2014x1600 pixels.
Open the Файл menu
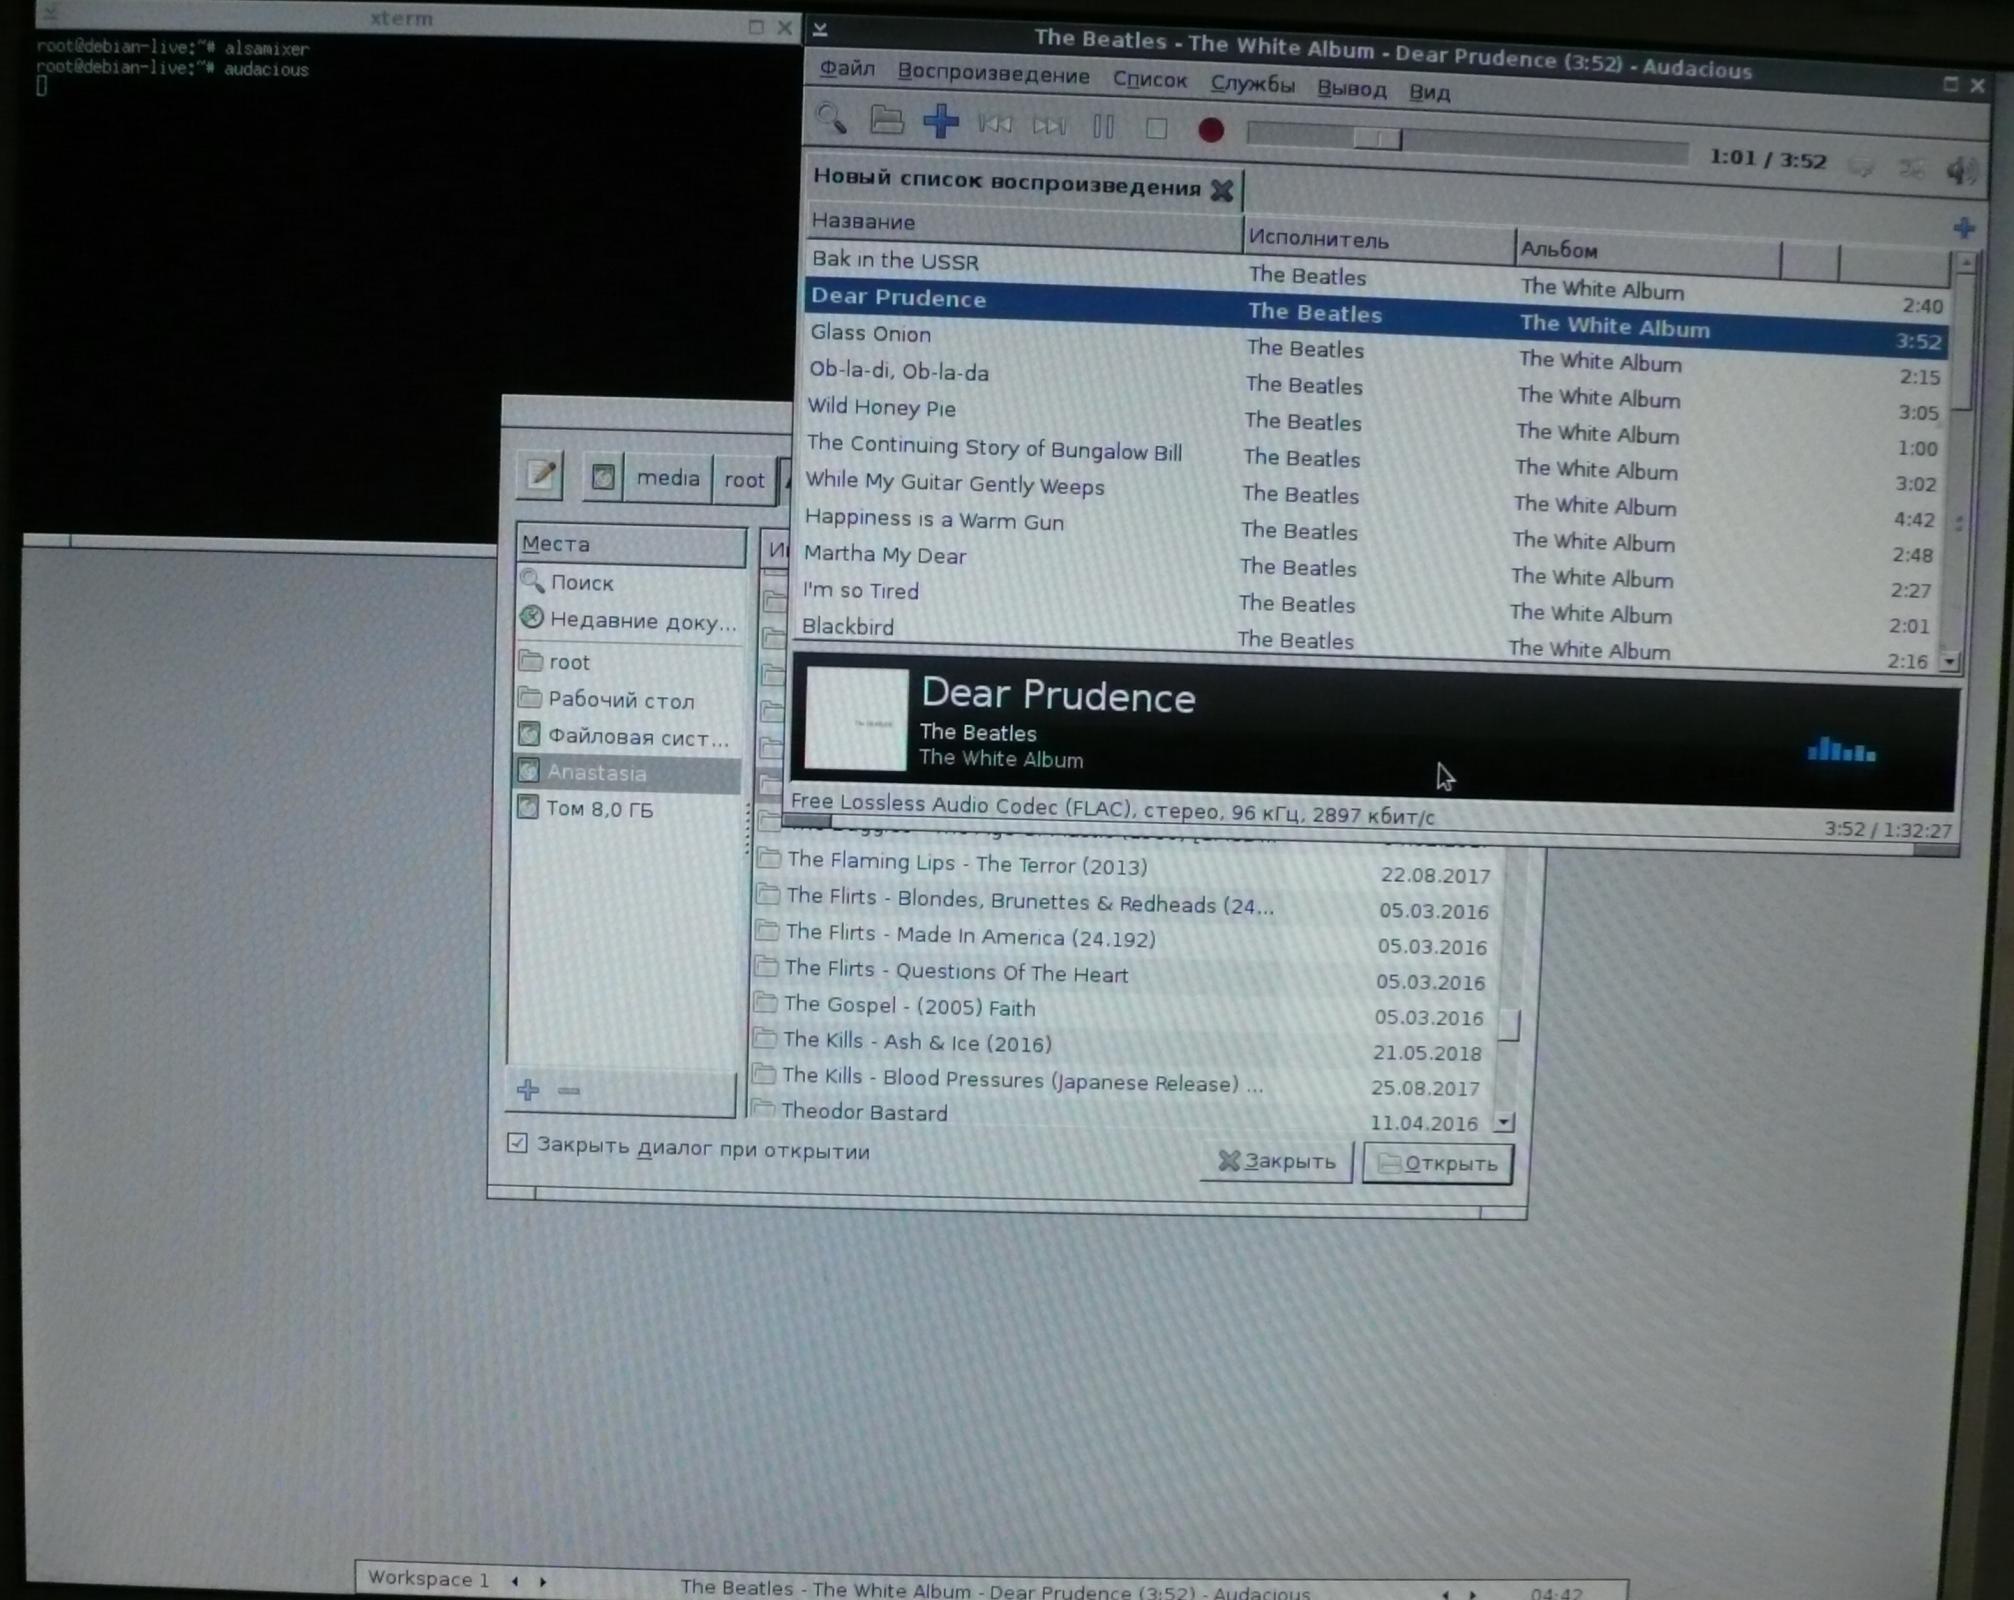point(847,69)
